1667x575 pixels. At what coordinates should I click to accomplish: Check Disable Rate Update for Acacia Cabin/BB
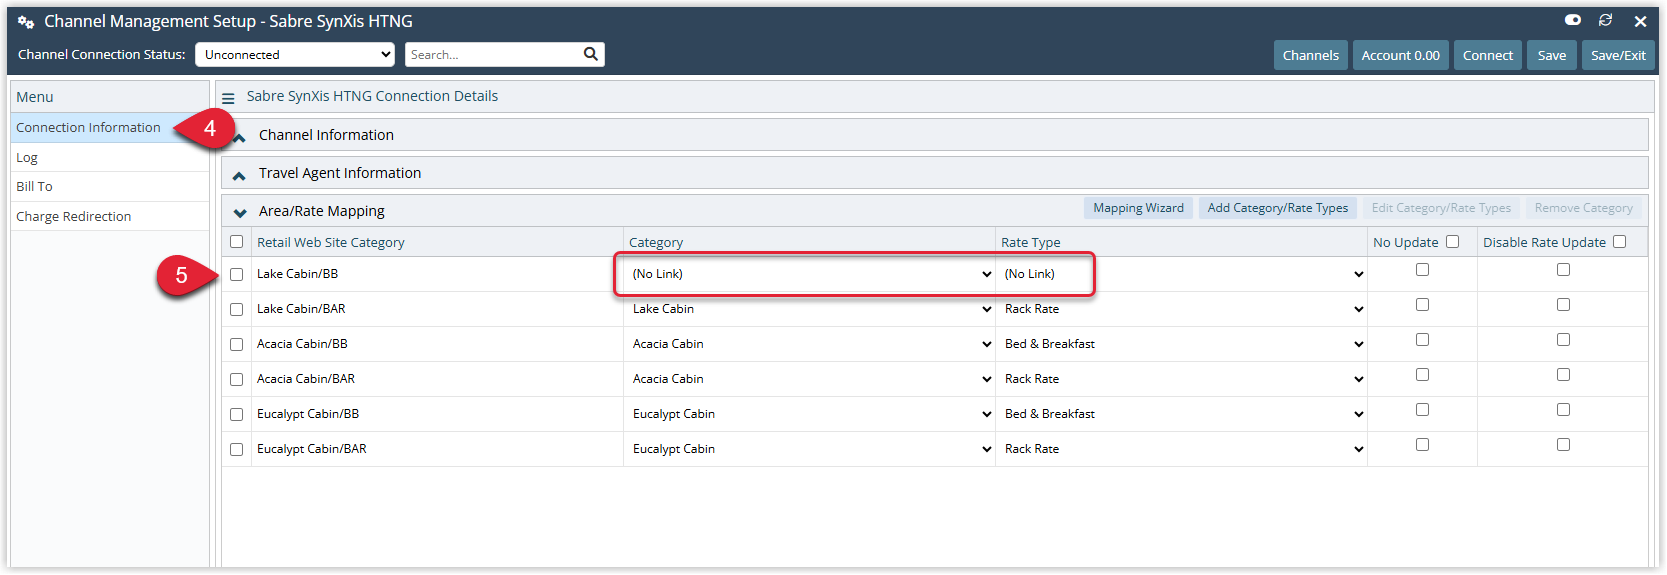[1563, 340]
